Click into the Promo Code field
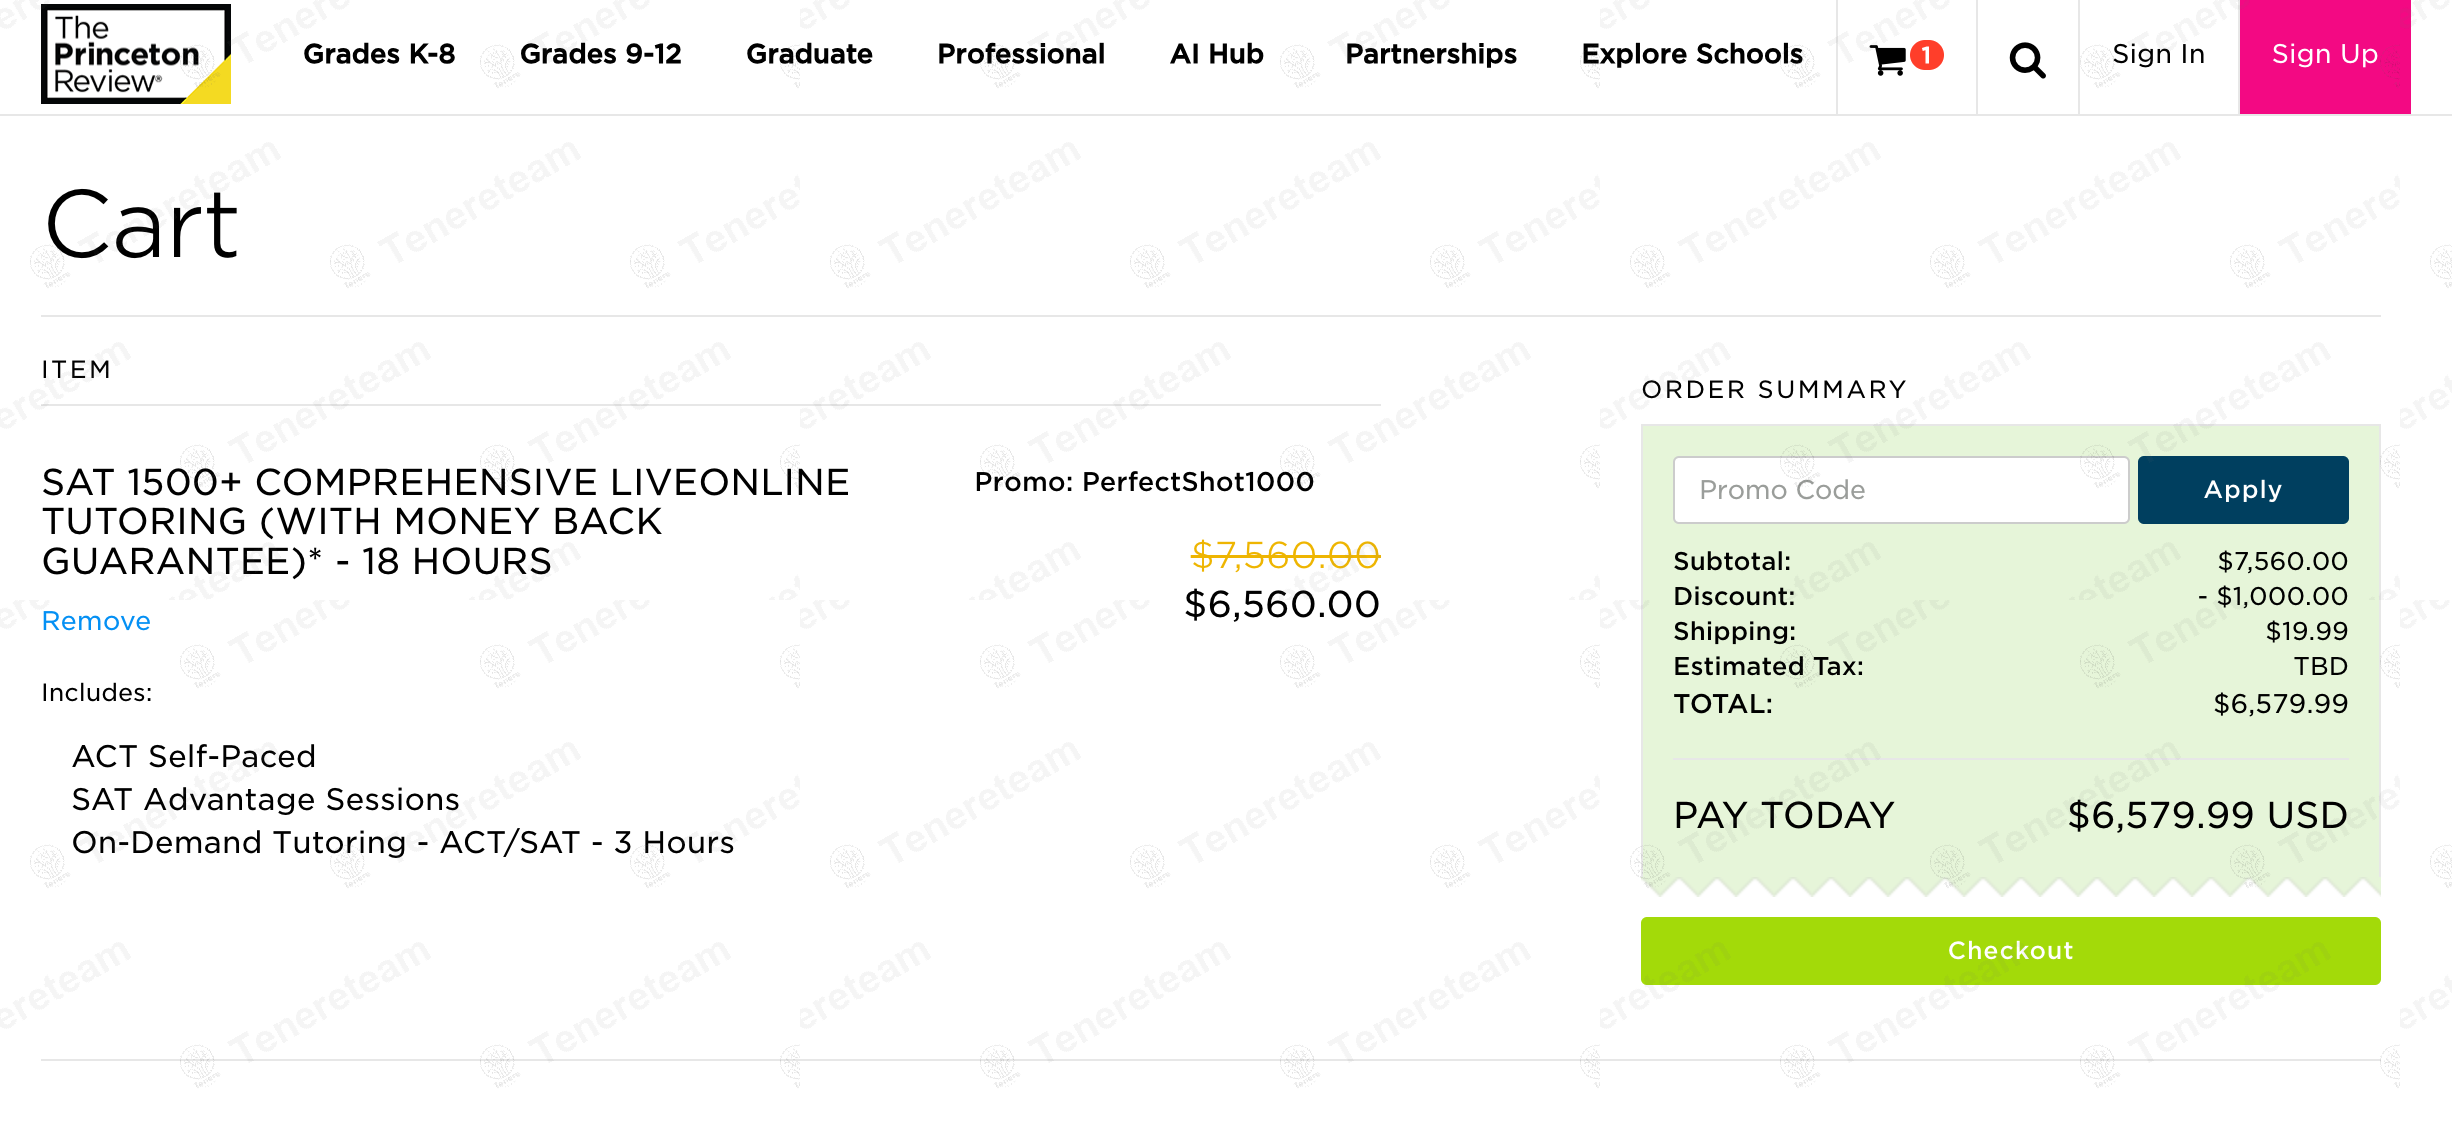The image size is (2452, 1136). click(1900, 490)
